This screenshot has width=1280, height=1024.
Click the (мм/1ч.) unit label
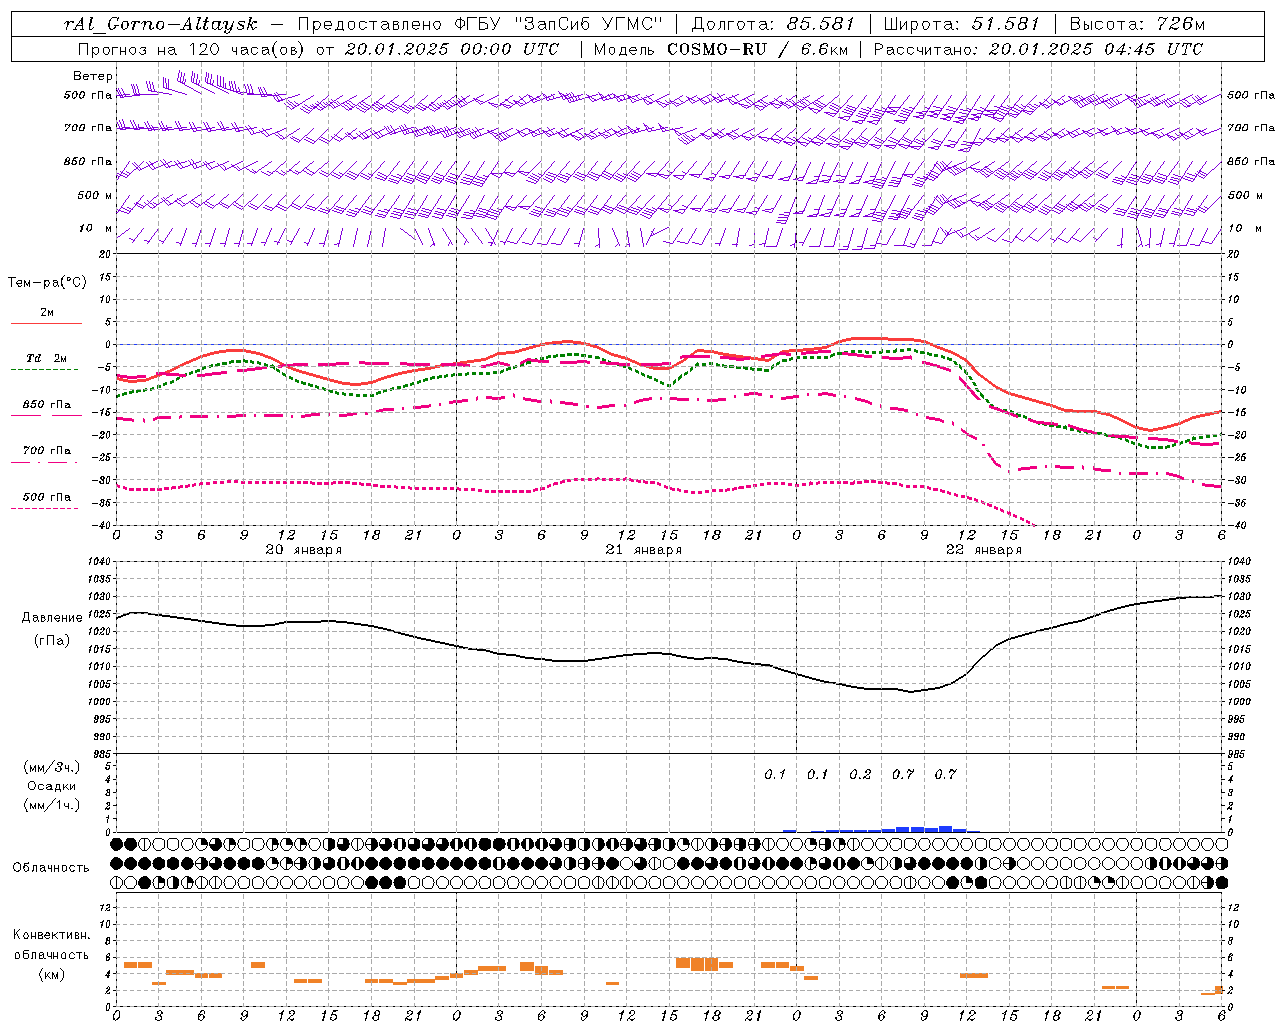tap(52, 805)
